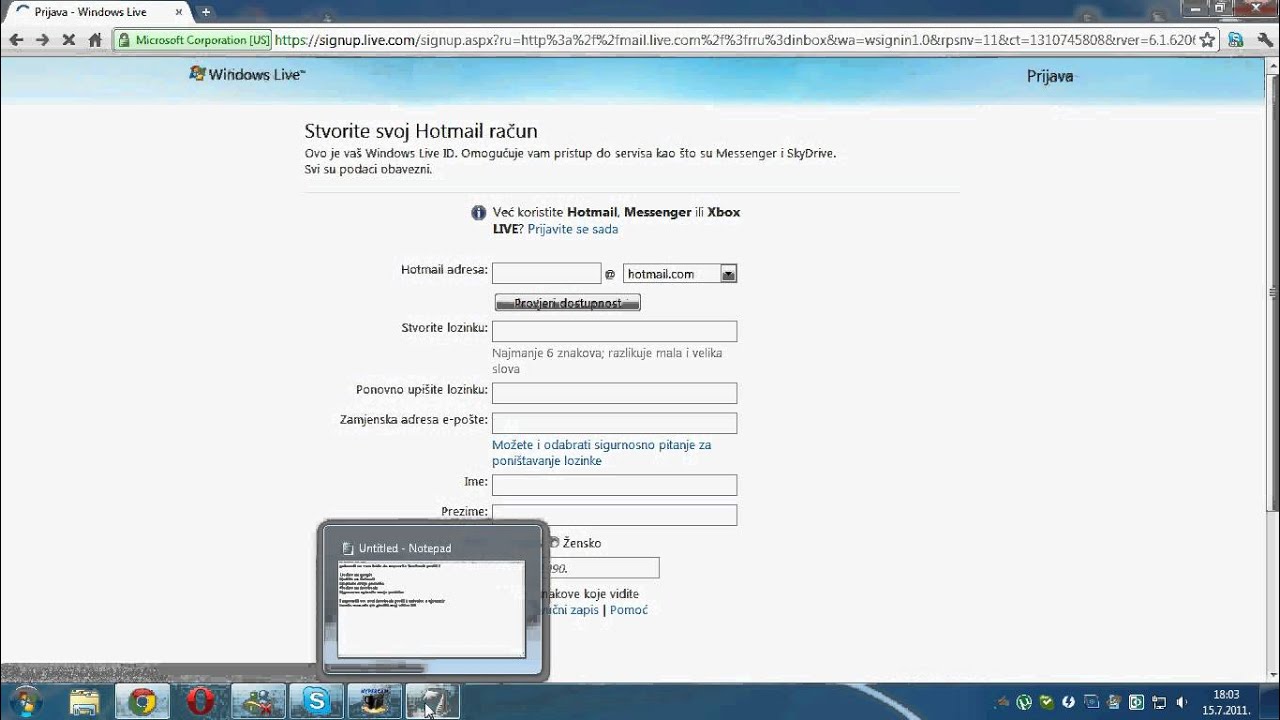Click the browser forward arrow

coord(42,40)
